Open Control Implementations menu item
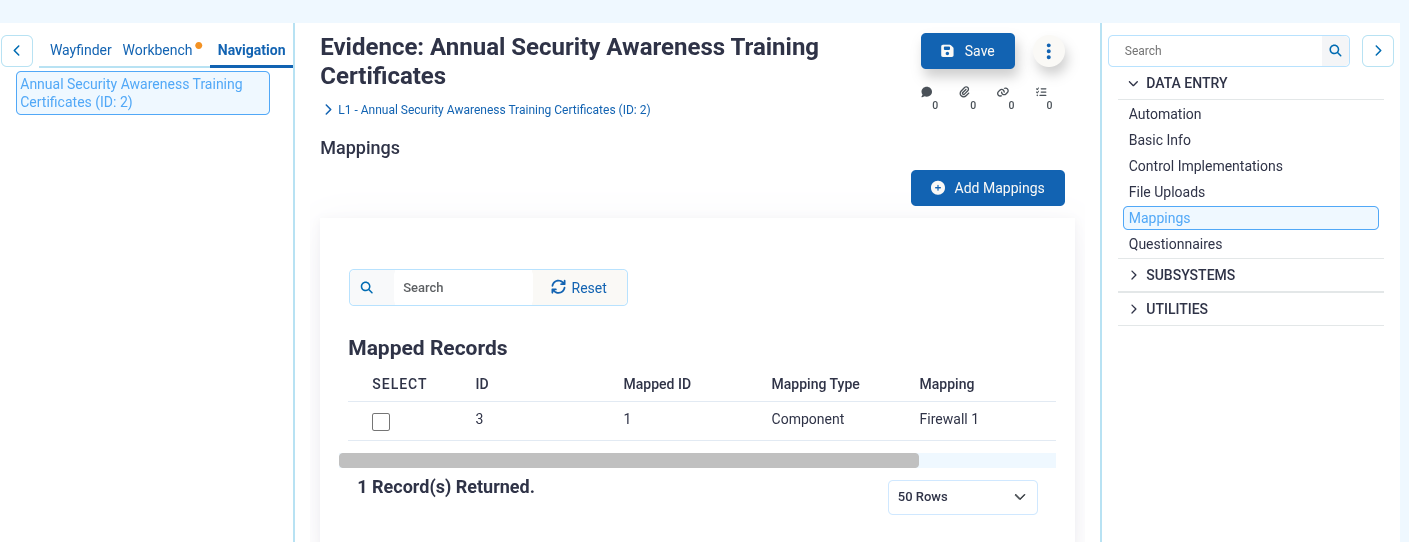This screenshot has width=1409, height=542. point(1206,166)
